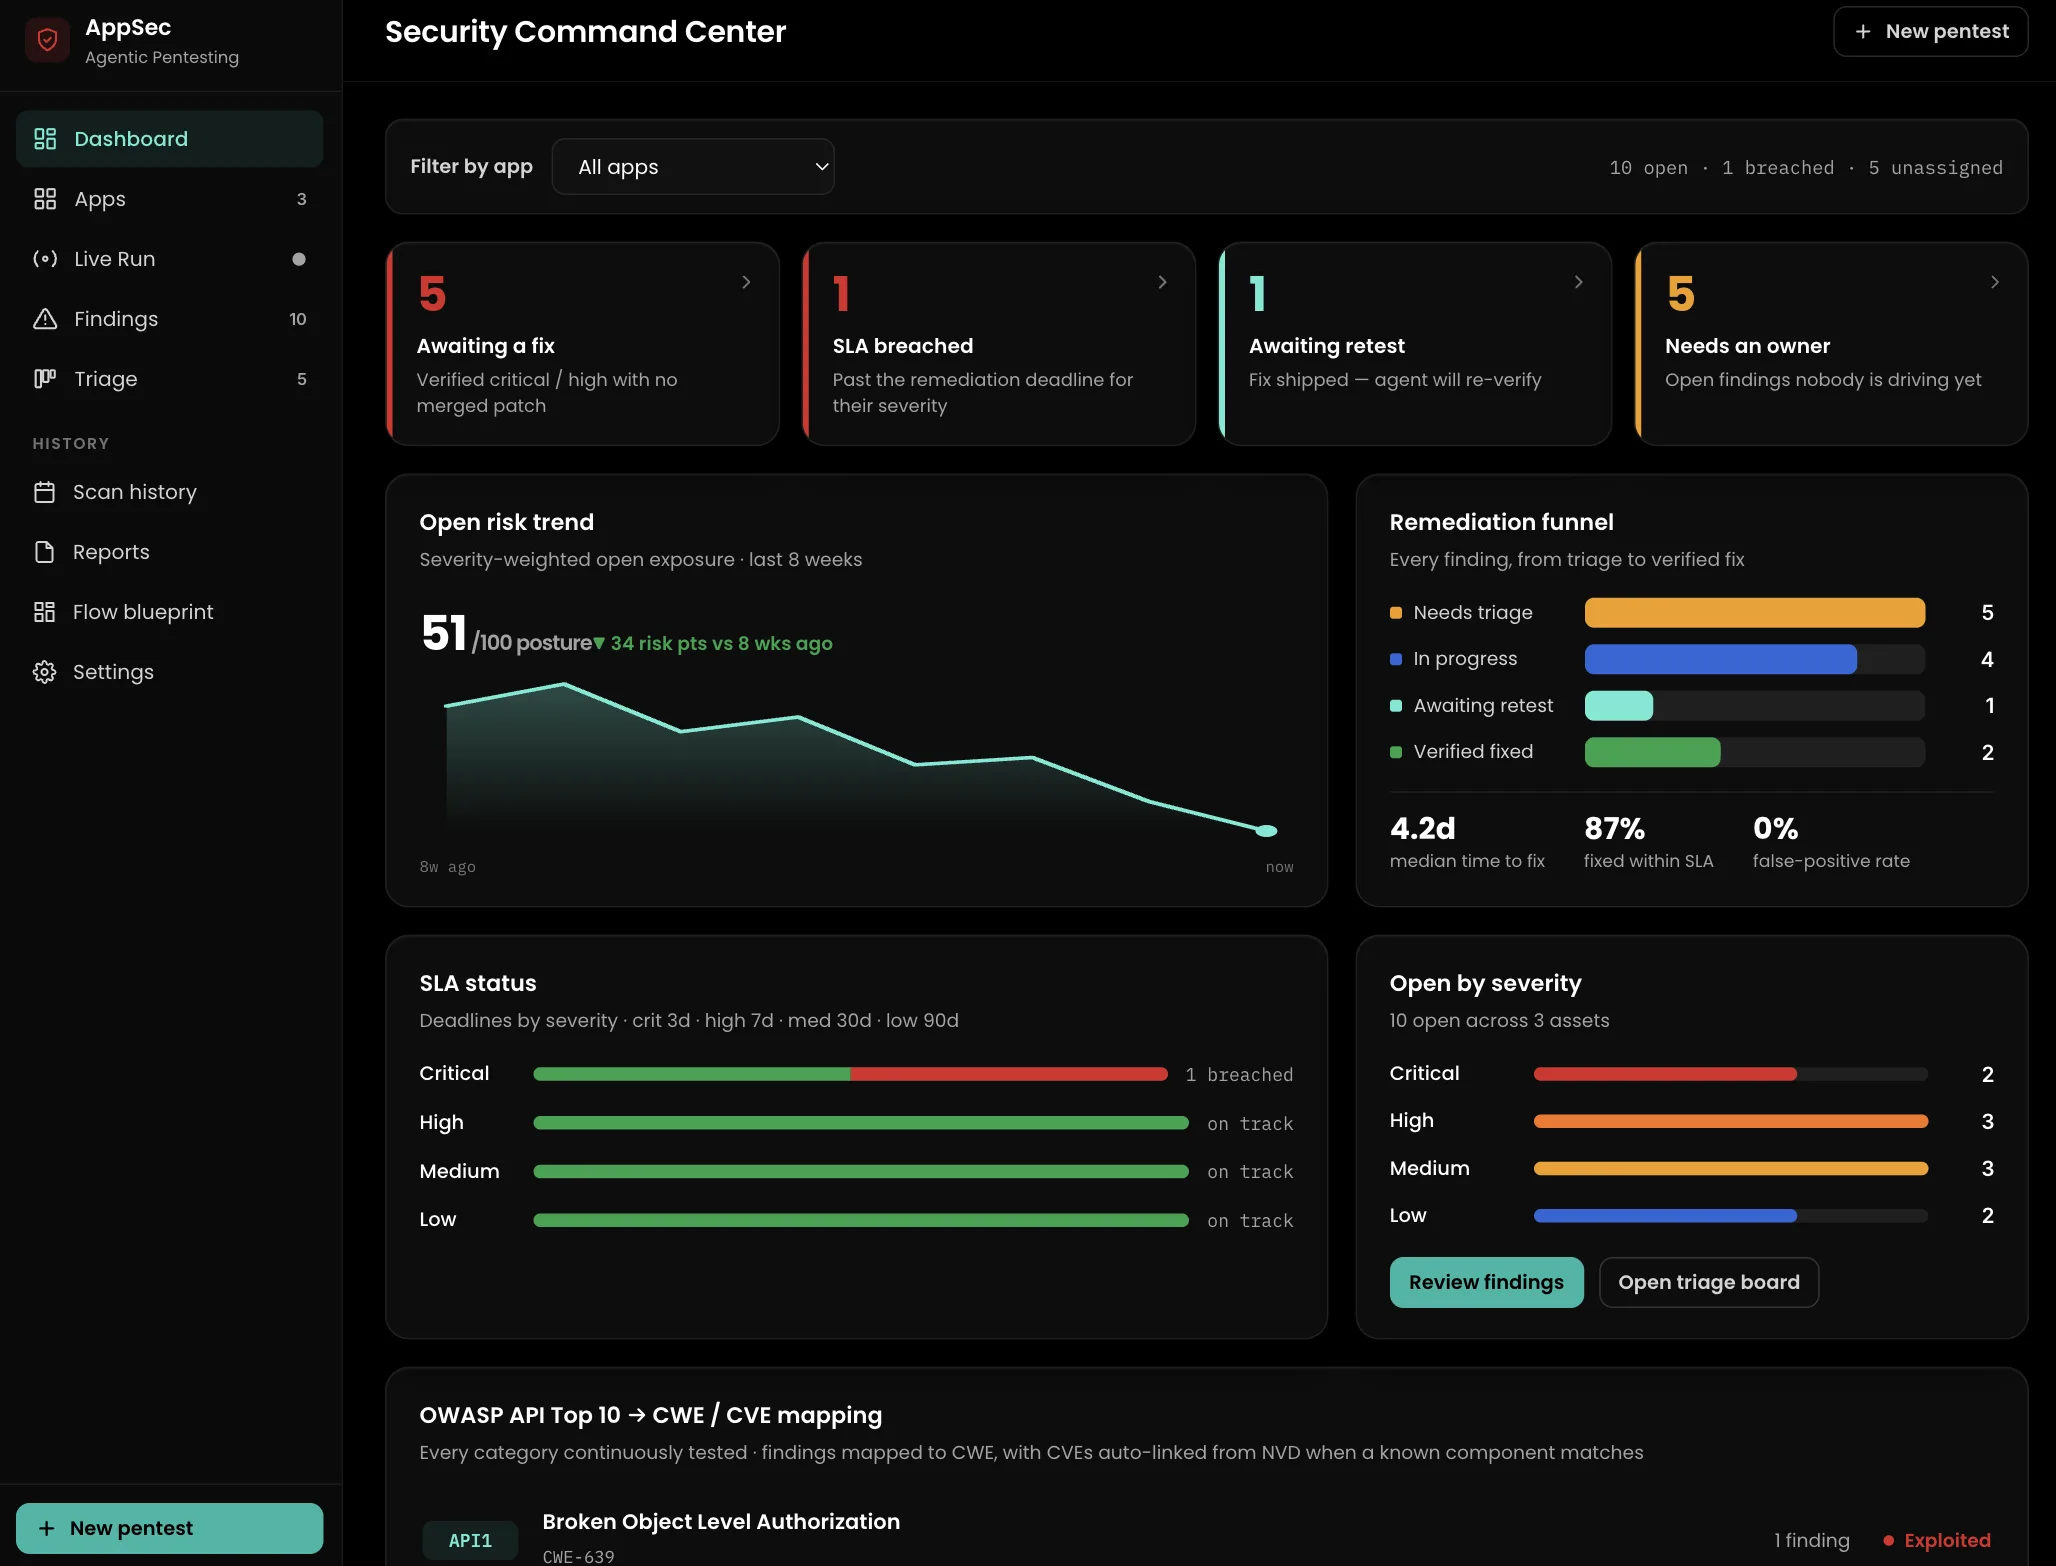Click the '1 breached' SLA label
2056x1566 pixels.
tap(1239, 1075)
